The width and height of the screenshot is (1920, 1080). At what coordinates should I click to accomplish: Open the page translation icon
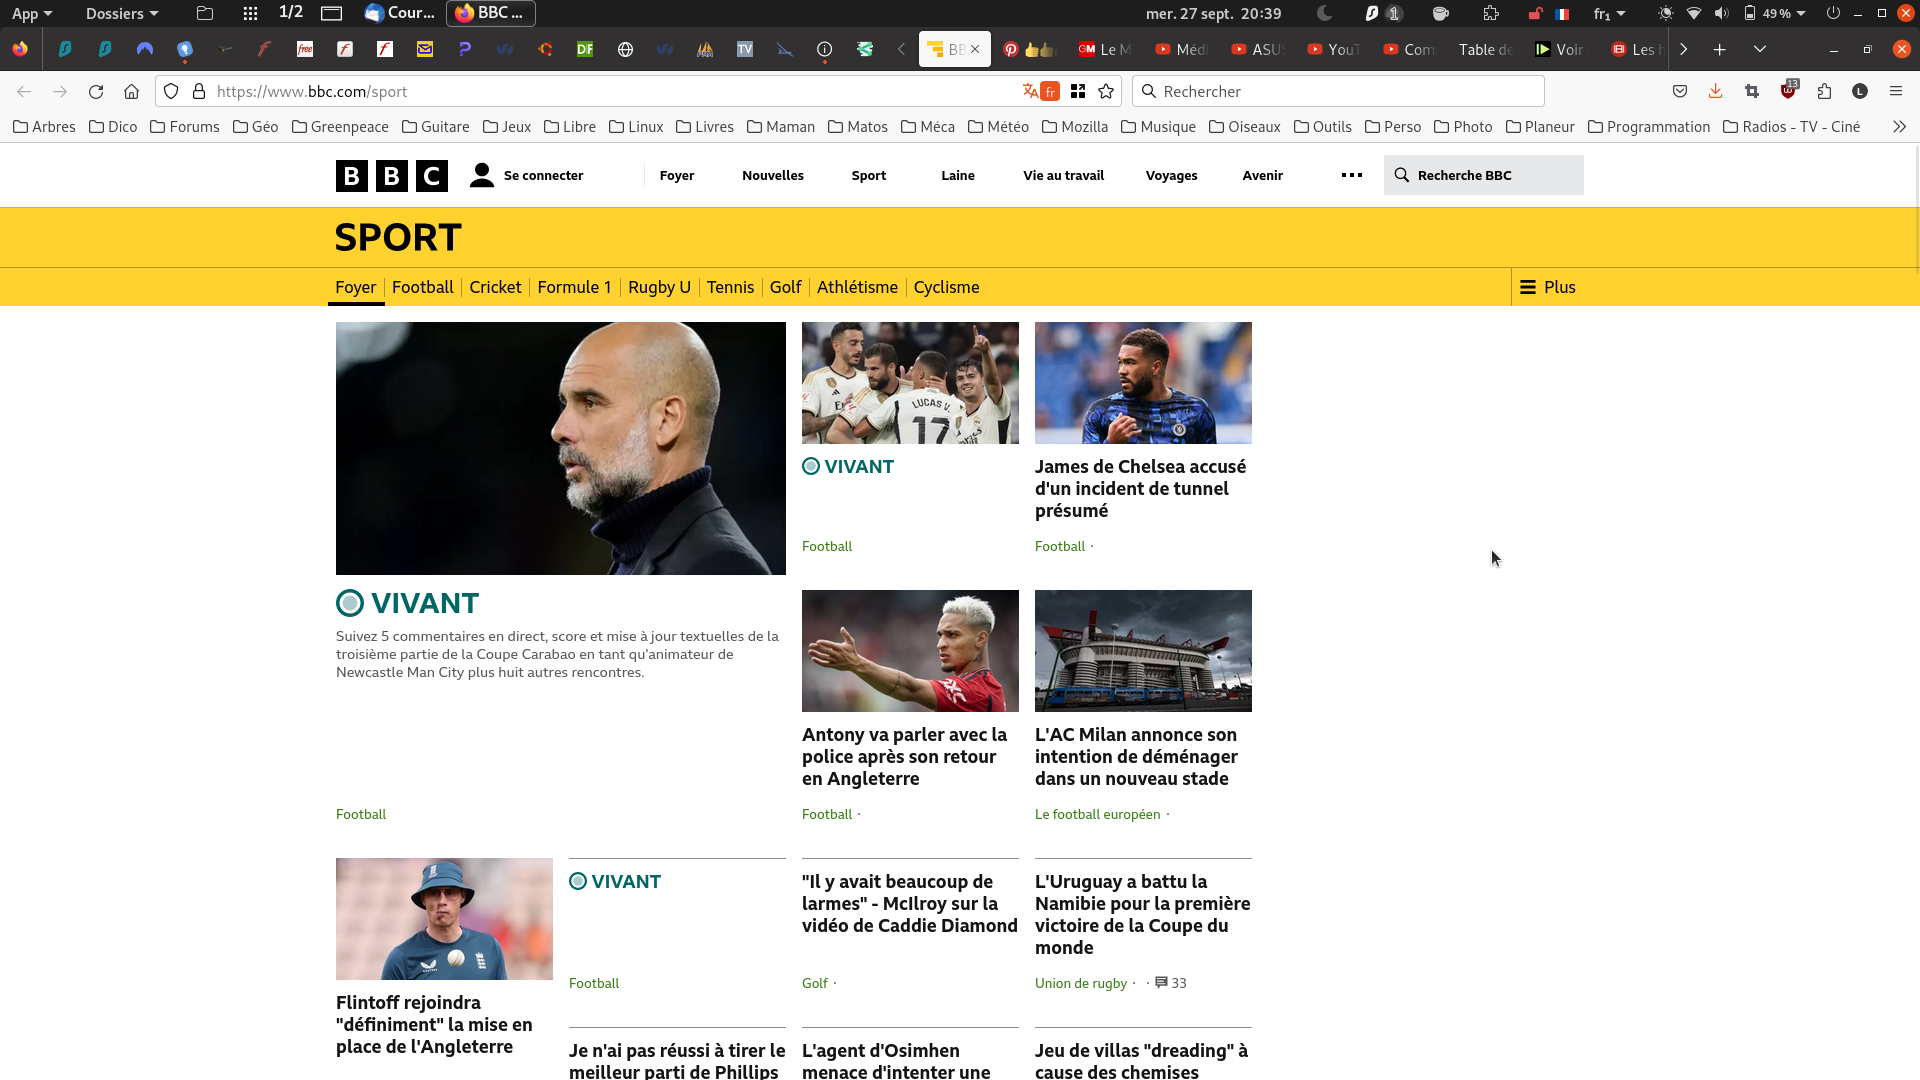coord(1041,91)
